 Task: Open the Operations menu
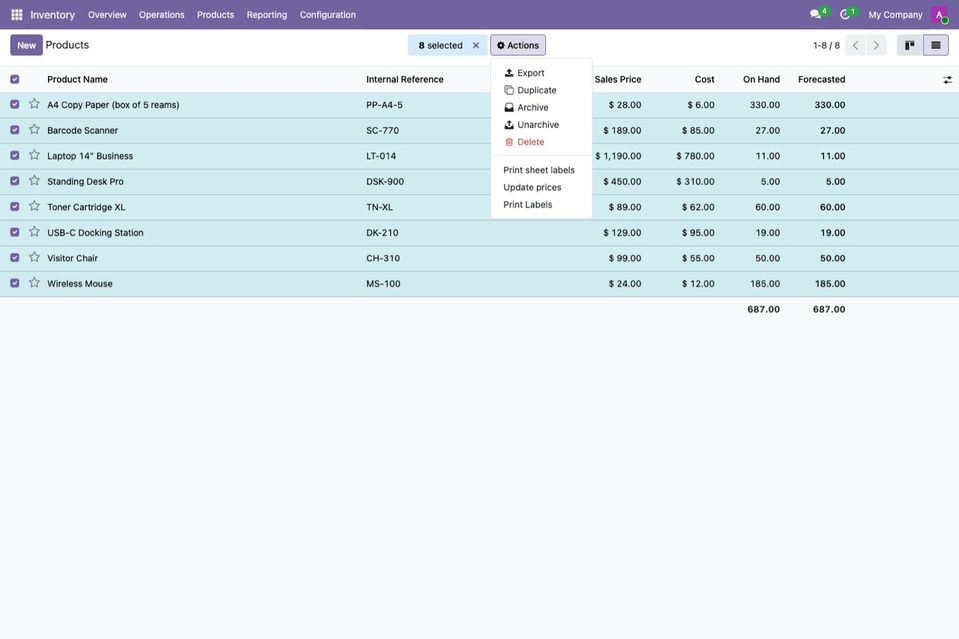(x=161, y=15)
